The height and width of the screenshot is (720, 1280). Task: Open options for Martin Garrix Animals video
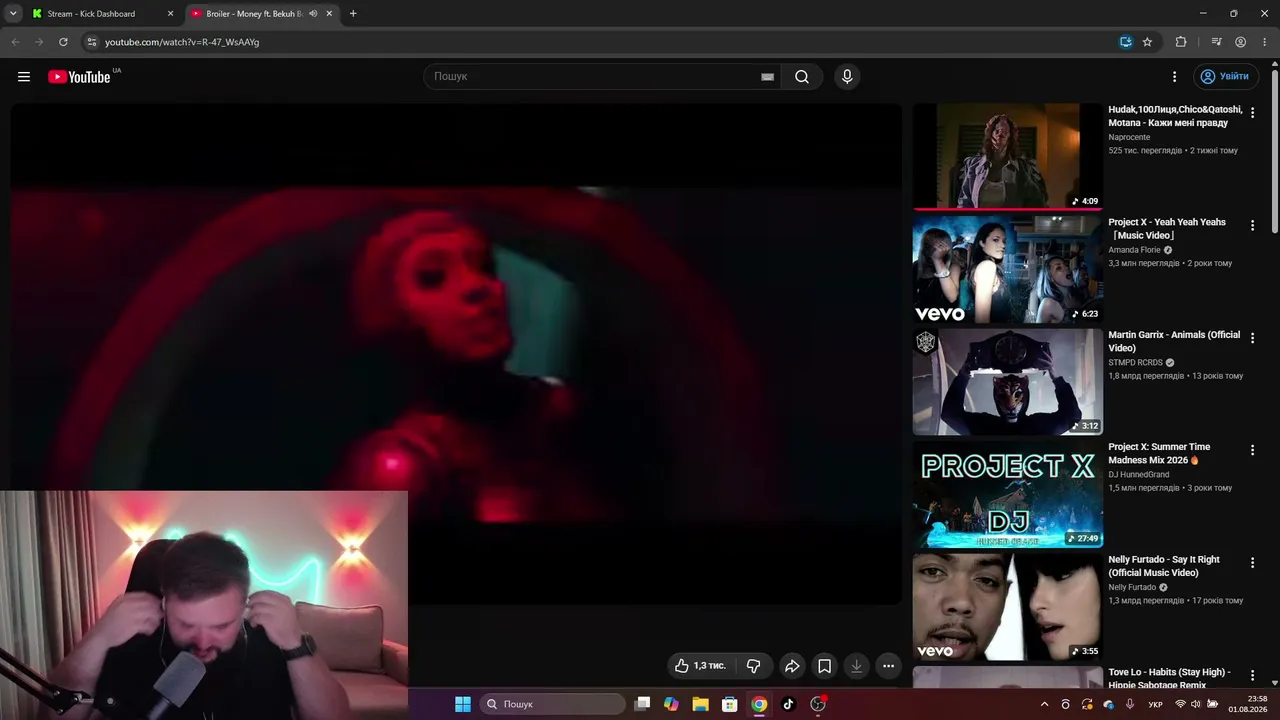pyautogui.click(x=1252, y=338)
